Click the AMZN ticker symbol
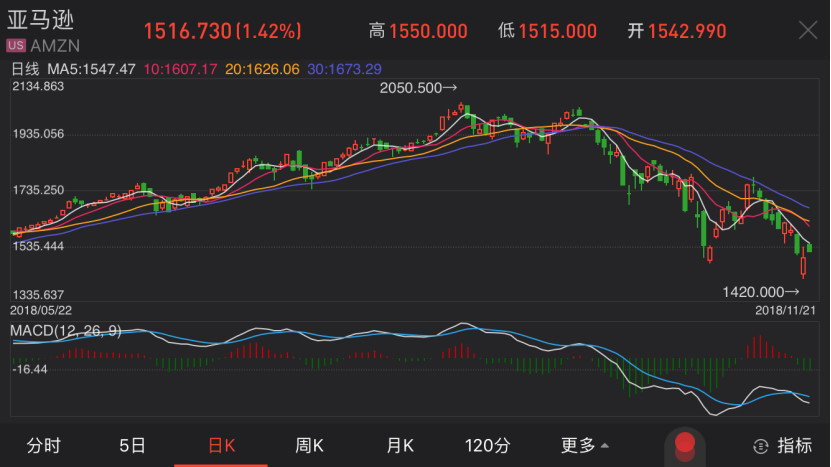The height and width of the screenshot is (467, 831). point(55,46)
